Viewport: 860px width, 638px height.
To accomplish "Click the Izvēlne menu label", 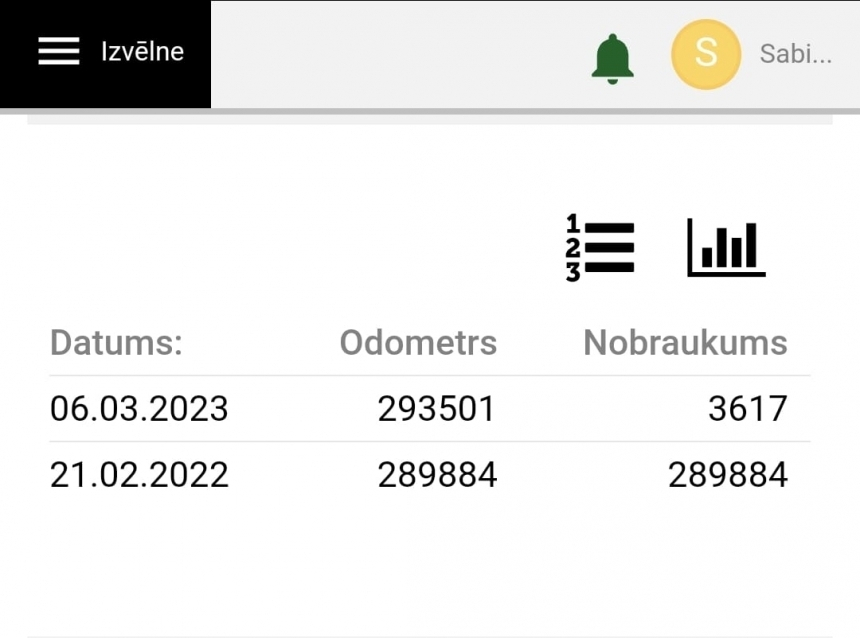I will point(142,52).
